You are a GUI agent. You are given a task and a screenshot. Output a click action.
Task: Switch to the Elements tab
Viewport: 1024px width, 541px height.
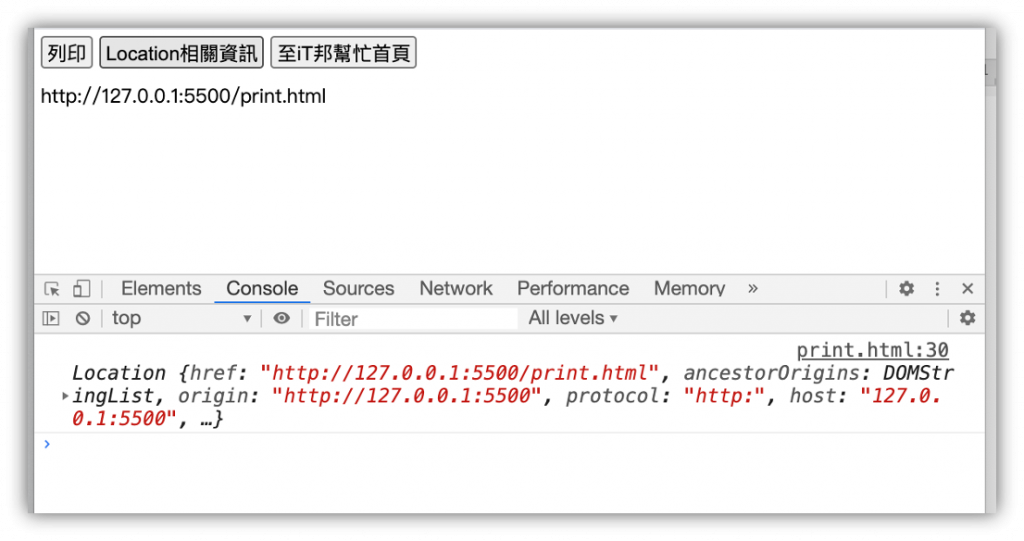pyautogui.click(x=161, y=288)
